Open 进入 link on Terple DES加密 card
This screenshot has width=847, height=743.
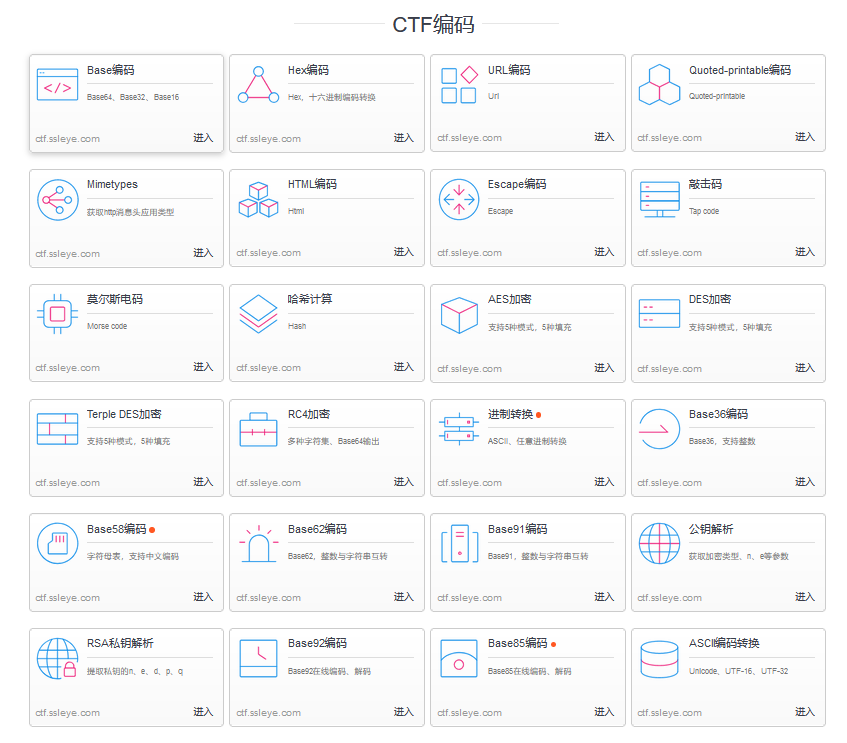(203, 482)
